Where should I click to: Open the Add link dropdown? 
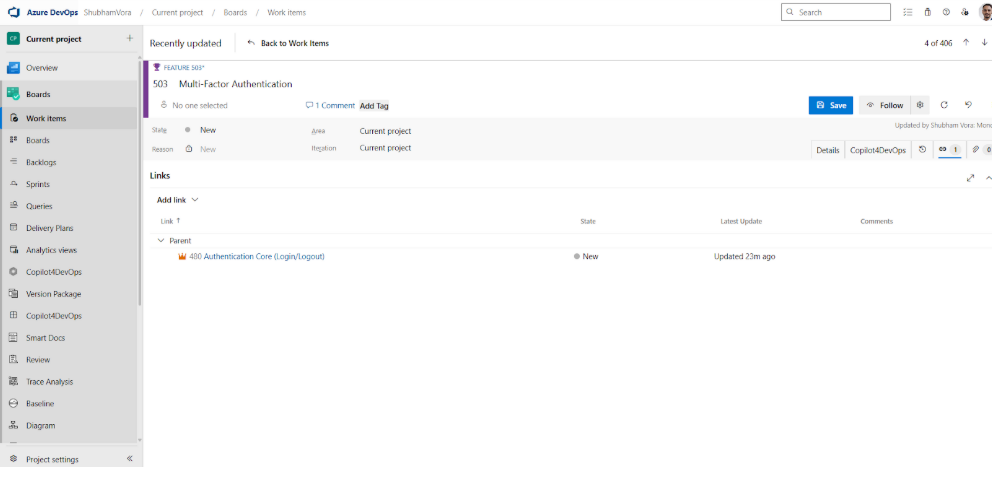[x=178, y=200]
